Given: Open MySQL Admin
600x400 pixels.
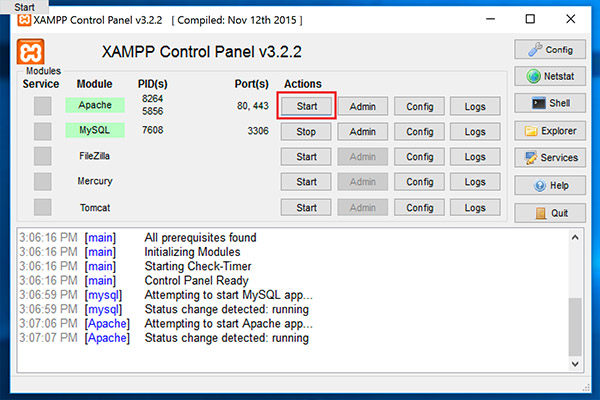Looking at the screenshot, I should pyautogui.click(x=362, y=132).
